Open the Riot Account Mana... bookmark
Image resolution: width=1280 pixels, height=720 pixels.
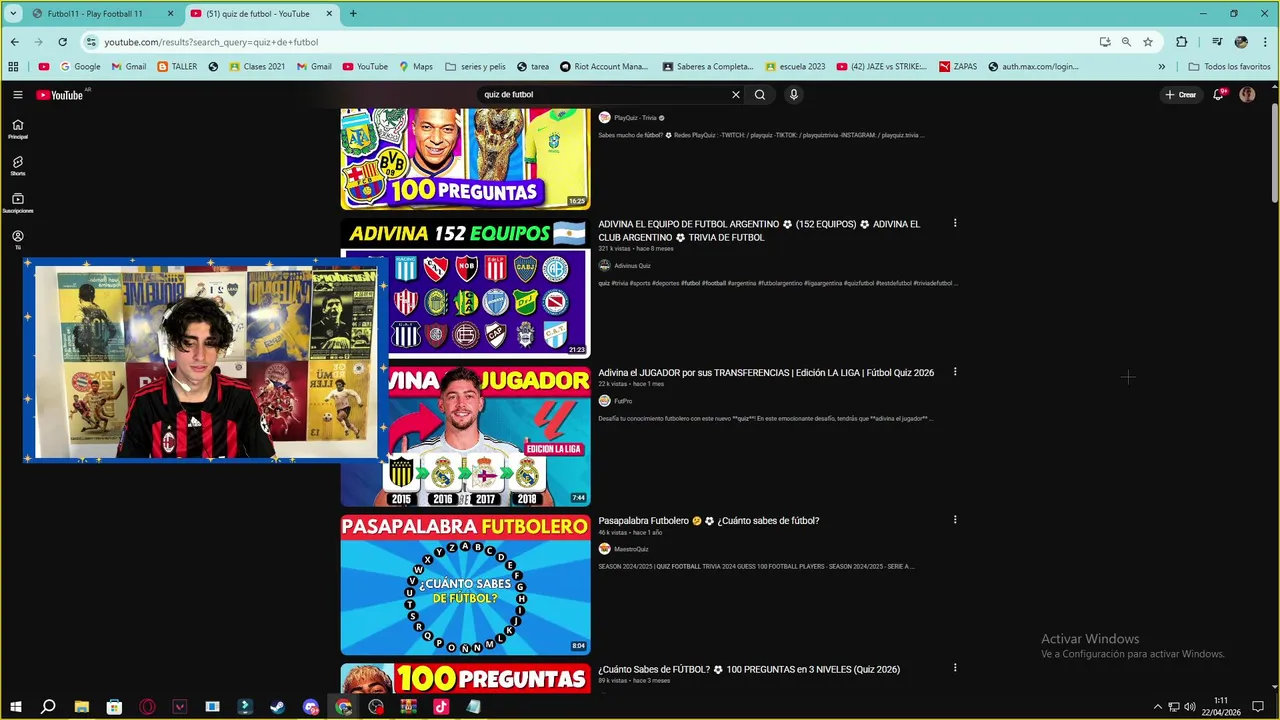604,67
